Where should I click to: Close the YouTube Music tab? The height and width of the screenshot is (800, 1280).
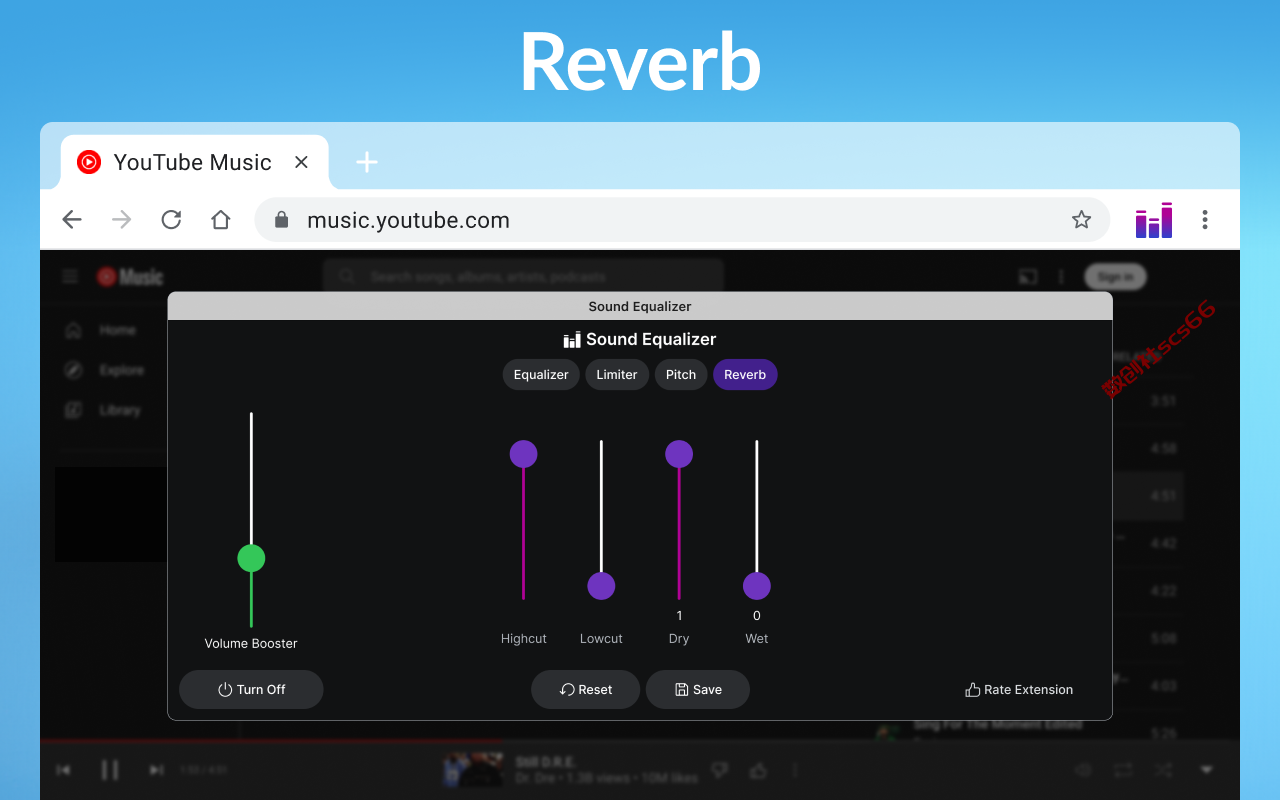(x=301, y=162)
